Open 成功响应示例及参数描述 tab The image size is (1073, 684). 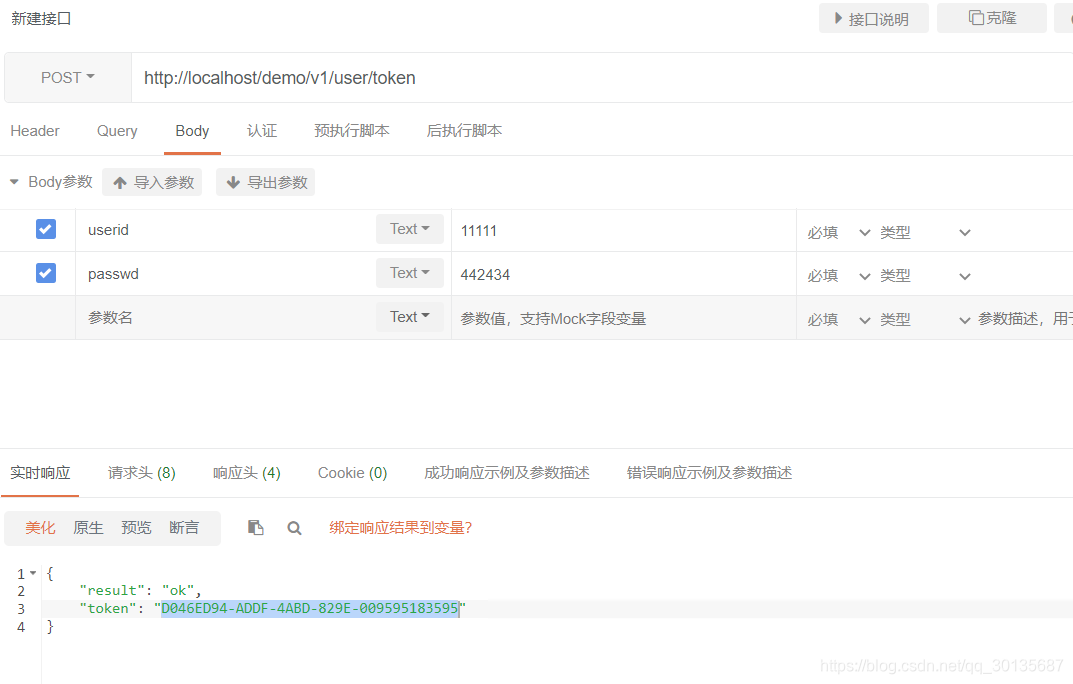pyautogui.click(x=507, y=473)
